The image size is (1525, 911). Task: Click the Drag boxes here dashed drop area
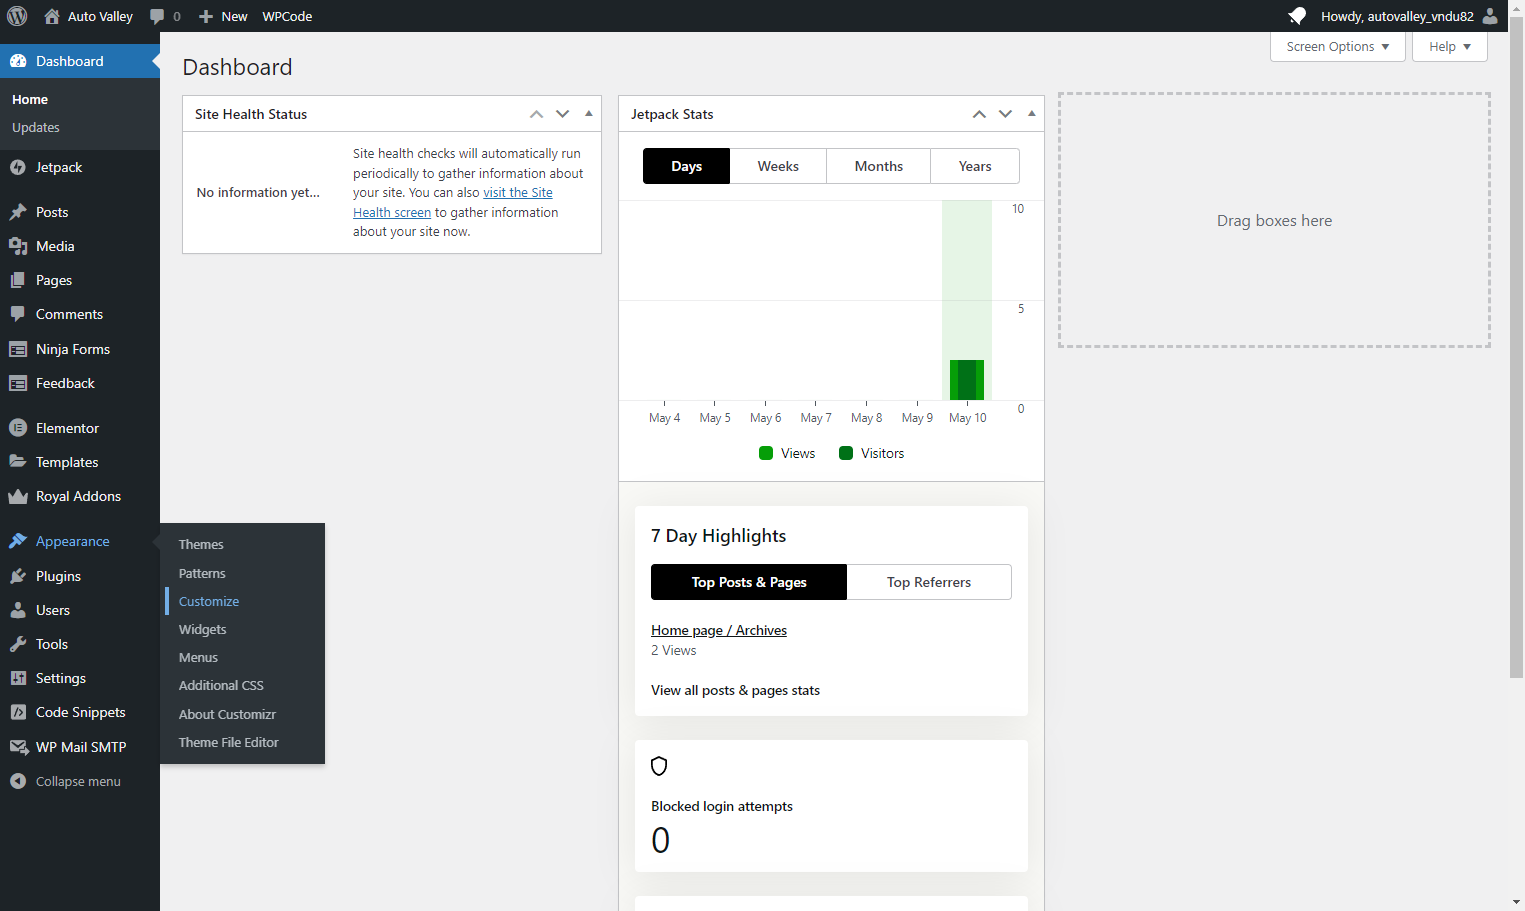(x=1274, y=220)
